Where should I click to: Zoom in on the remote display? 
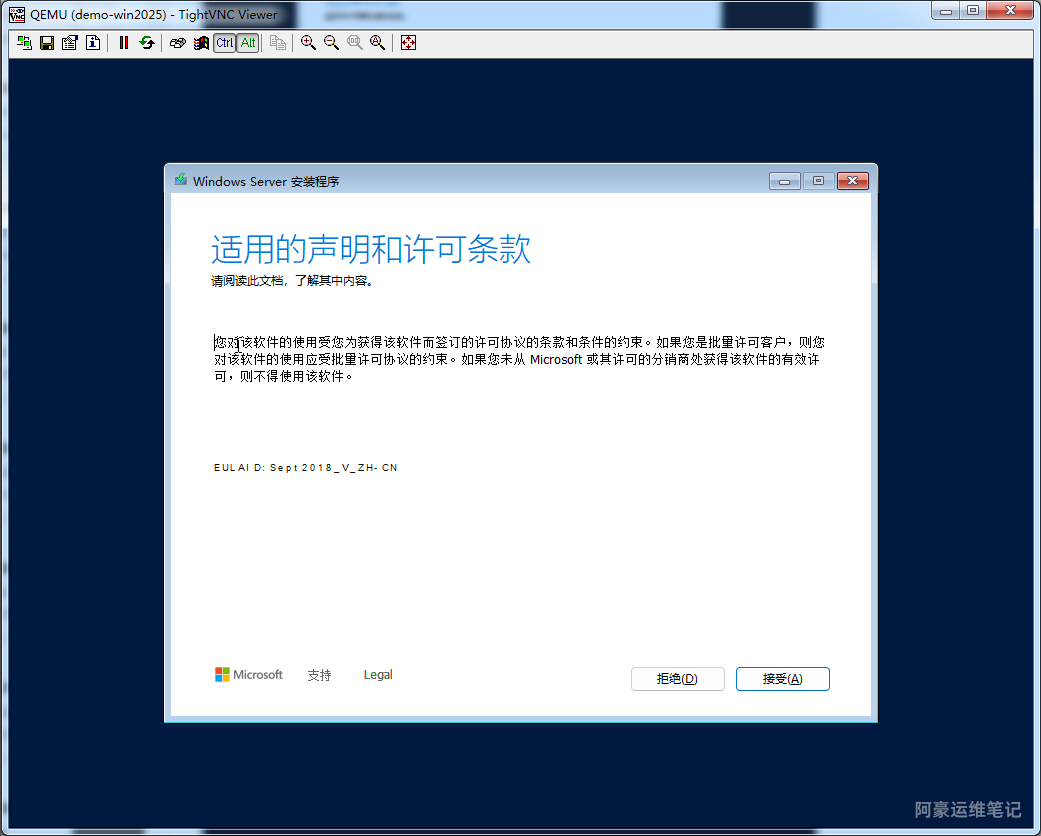(x=308, y=43)
